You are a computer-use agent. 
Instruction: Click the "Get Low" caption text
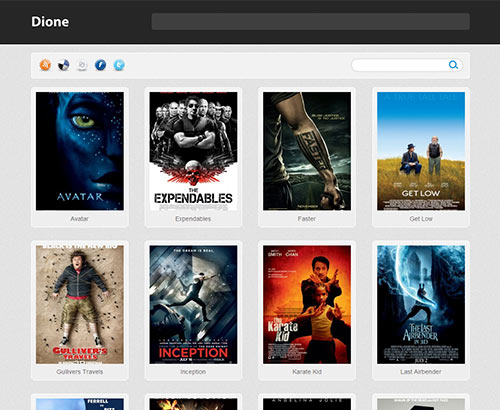click(x=421, y=219)
